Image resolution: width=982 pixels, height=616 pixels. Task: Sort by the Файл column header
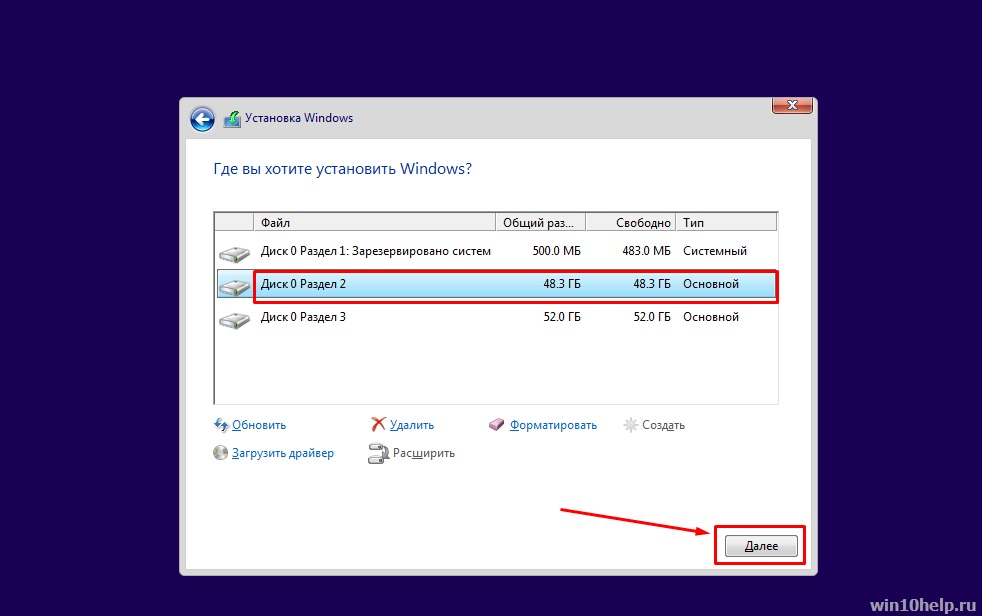click(x=375, y=222)
